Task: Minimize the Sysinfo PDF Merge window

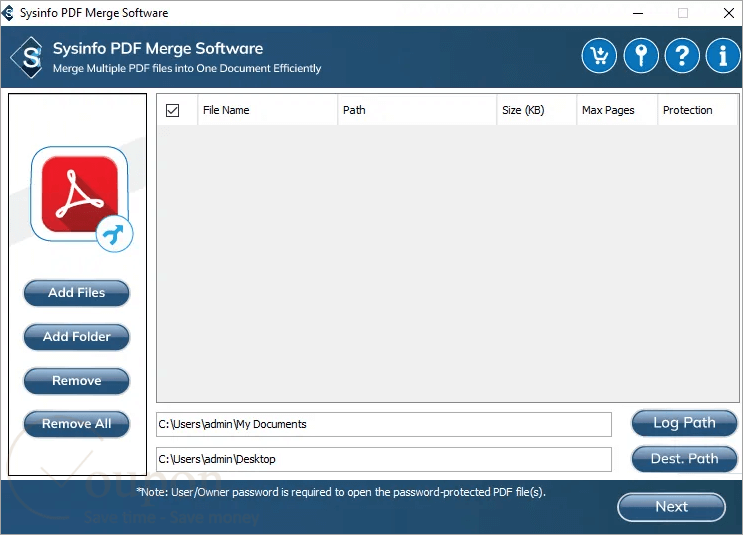Action: tap(638, 13)
